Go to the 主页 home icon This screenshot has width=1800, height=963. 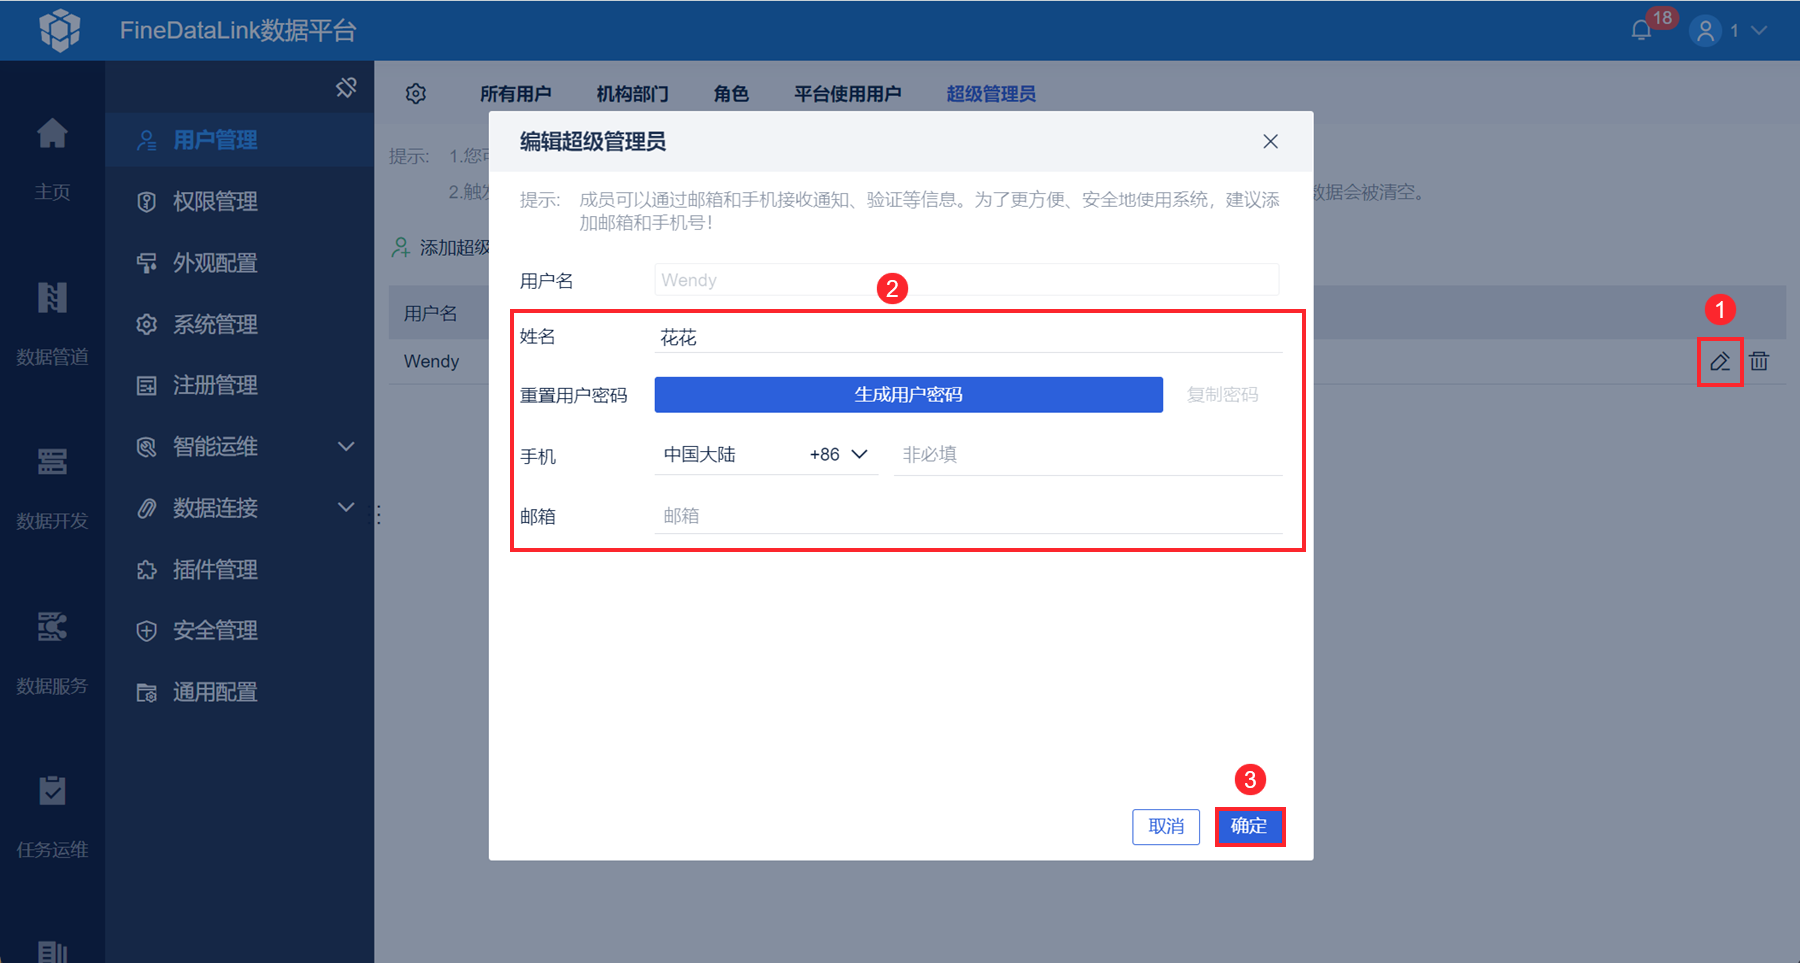52,133
